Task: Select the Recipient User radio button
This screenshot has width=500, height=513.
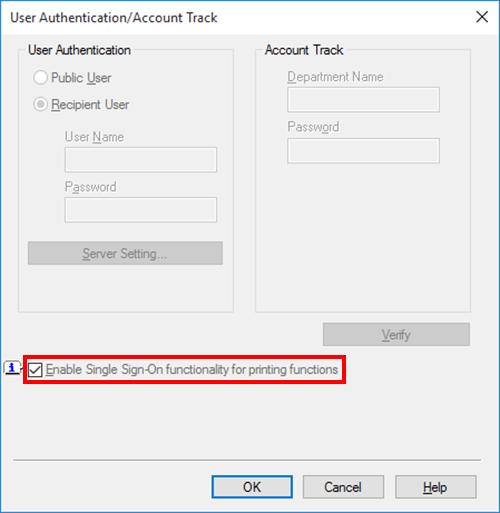Action: click(40, 104)
